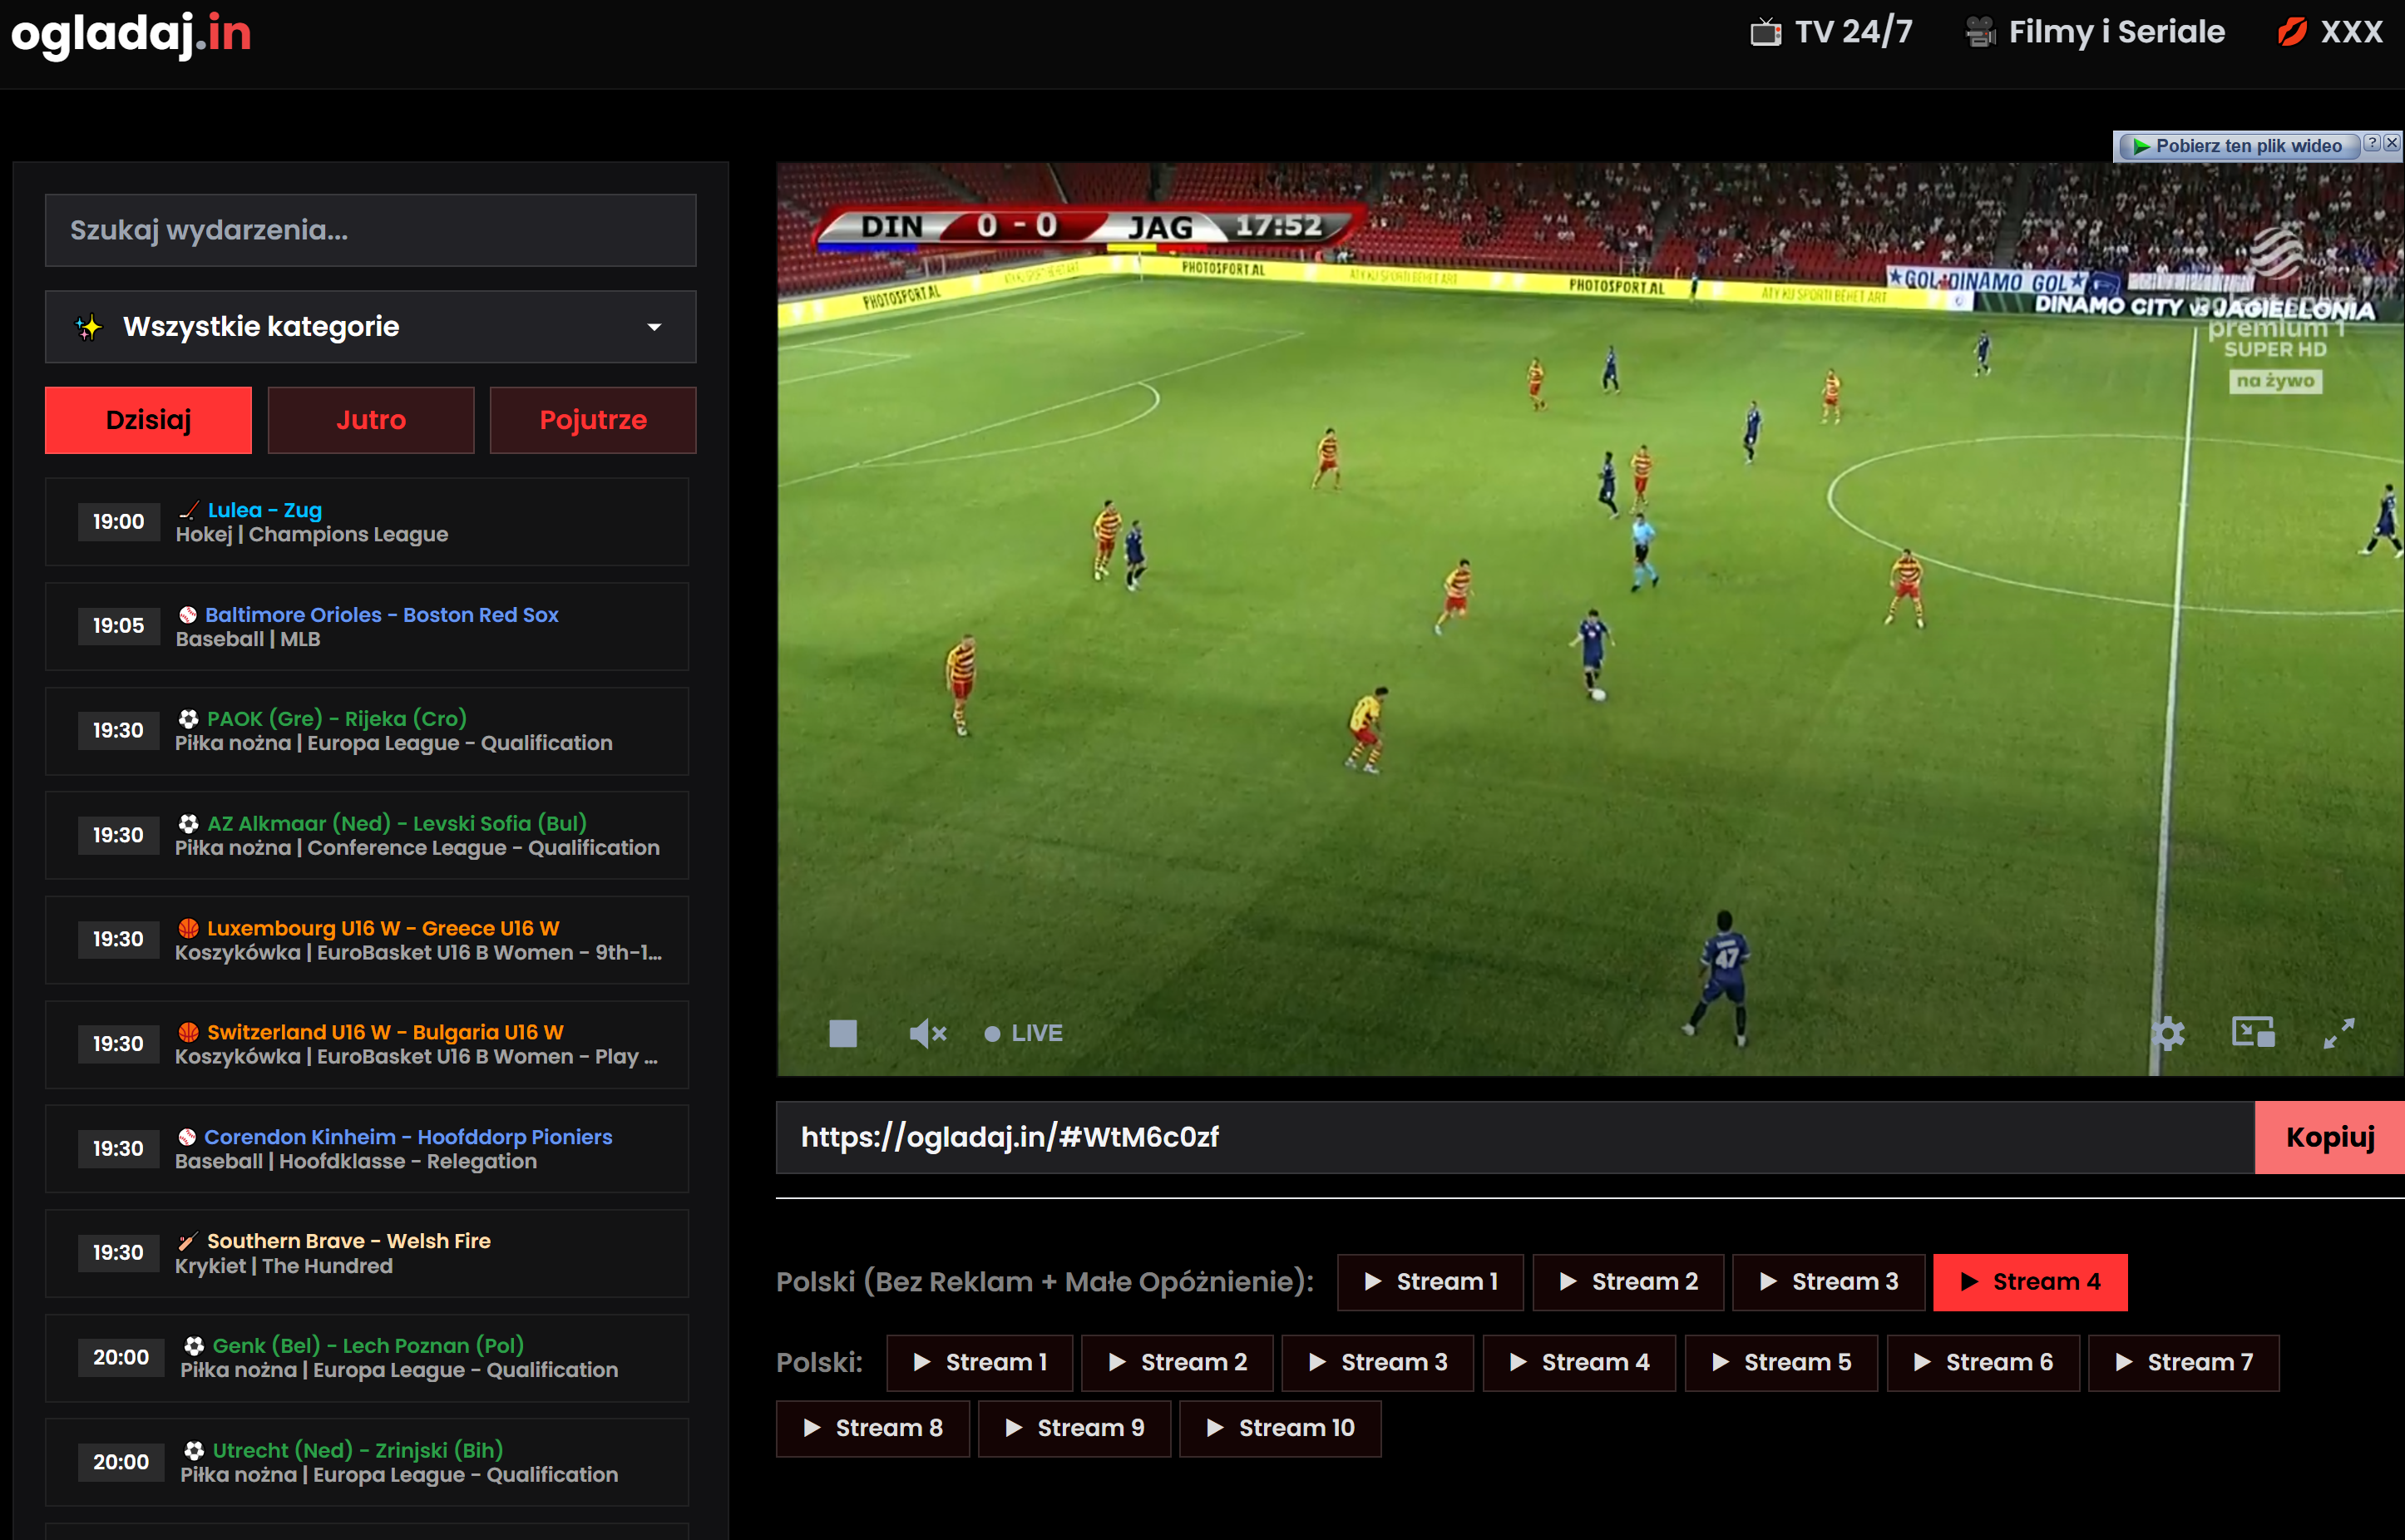The height and width of the screenshot is (1540, 2405).
Task: Click the XXX lips icon
Action: click(2291, 32)
